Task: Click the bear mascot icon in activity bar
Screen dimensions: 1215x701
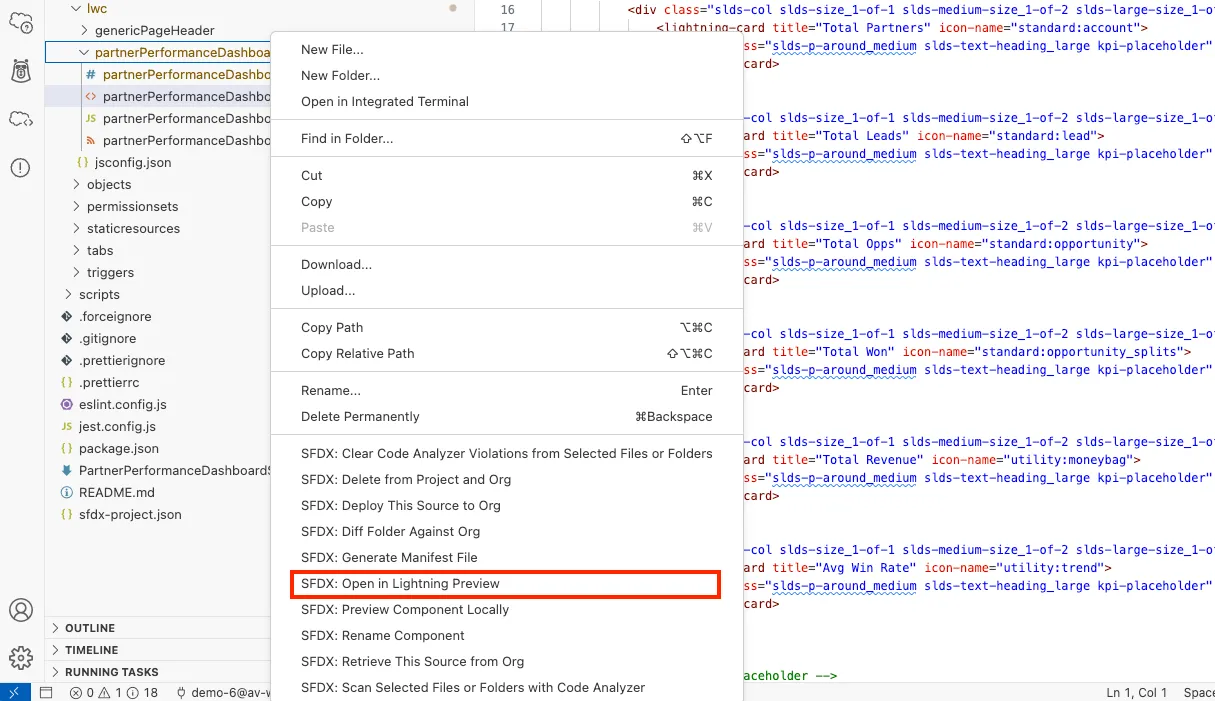Action: click(x=21, y=71)
